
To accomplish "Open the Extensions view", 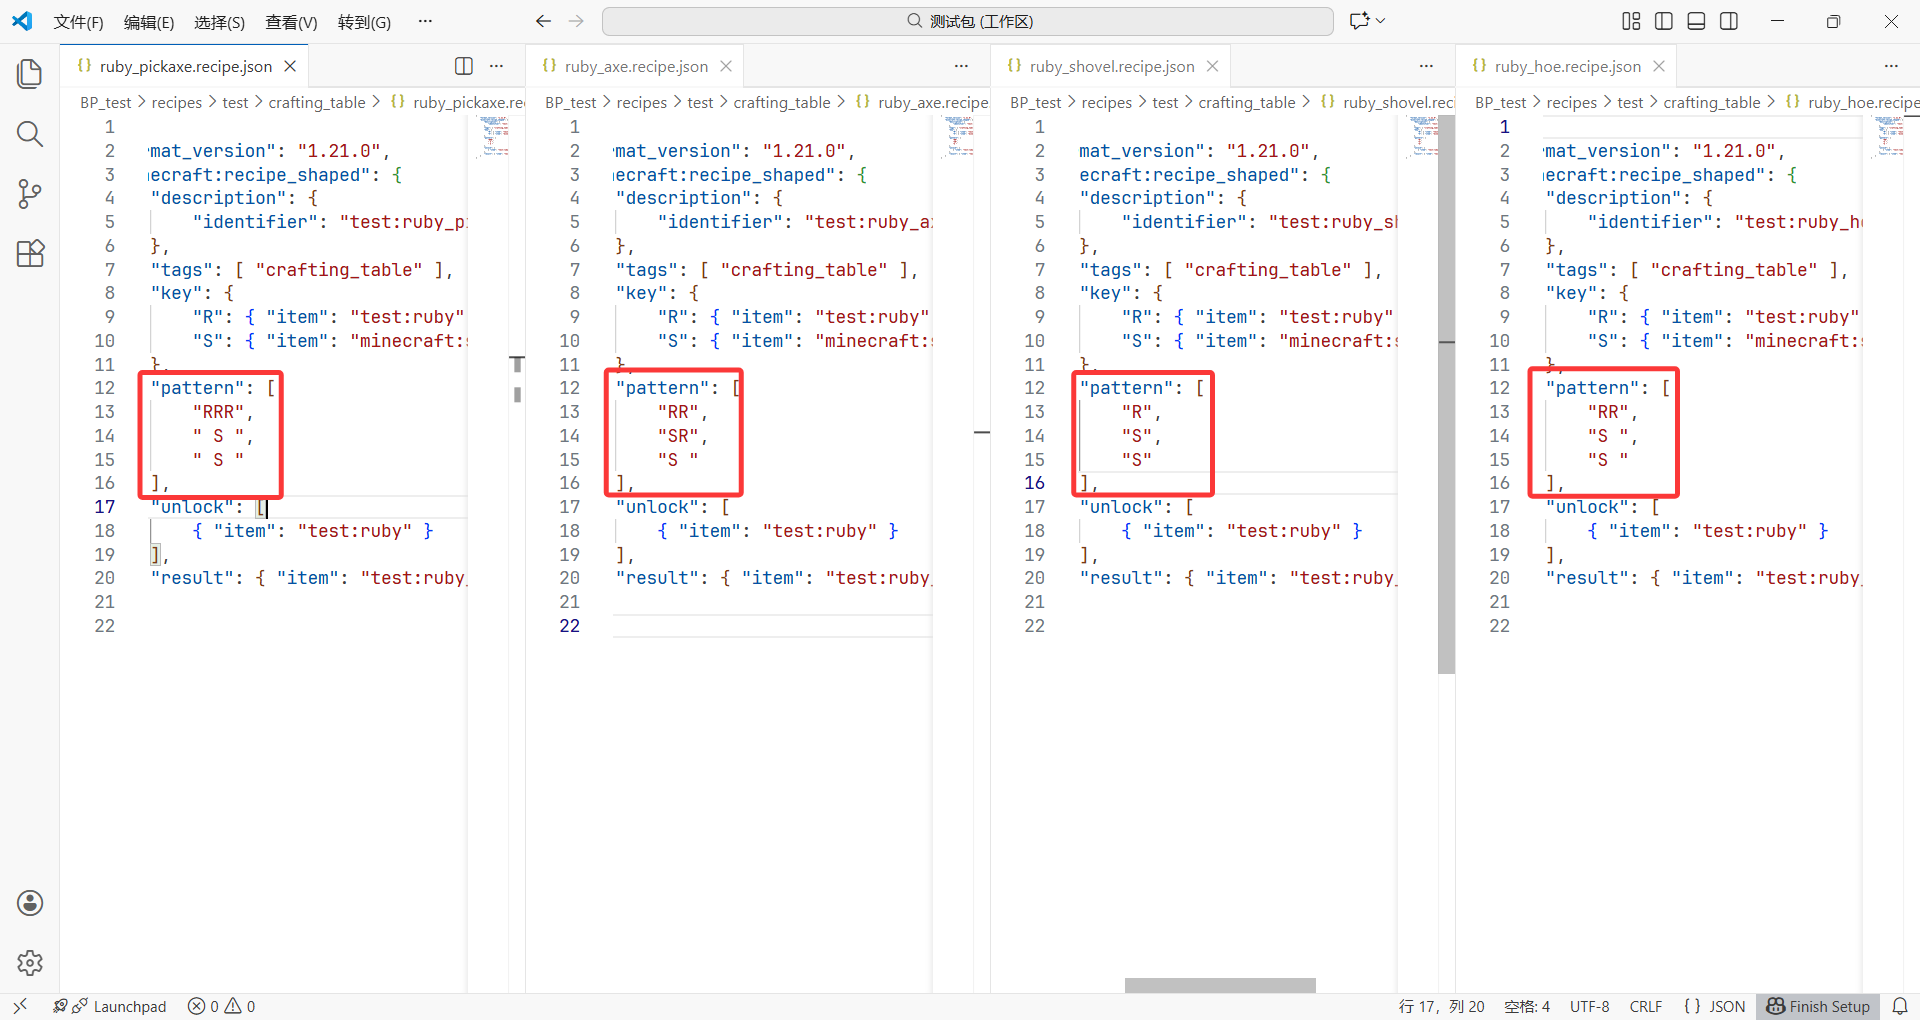I will coord(30,254).
